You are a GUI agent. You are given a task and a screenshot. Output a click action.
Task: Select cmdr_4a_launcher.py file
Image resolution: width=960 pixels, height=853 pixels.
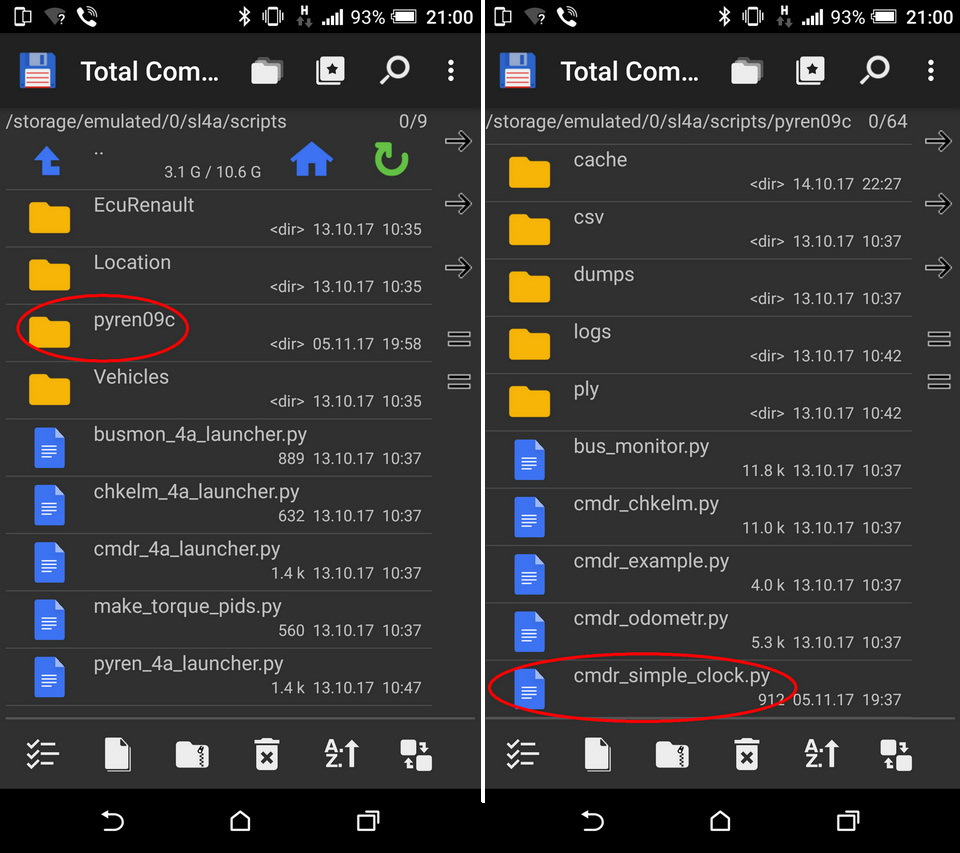pyautogui.click(x=219, y=562)
